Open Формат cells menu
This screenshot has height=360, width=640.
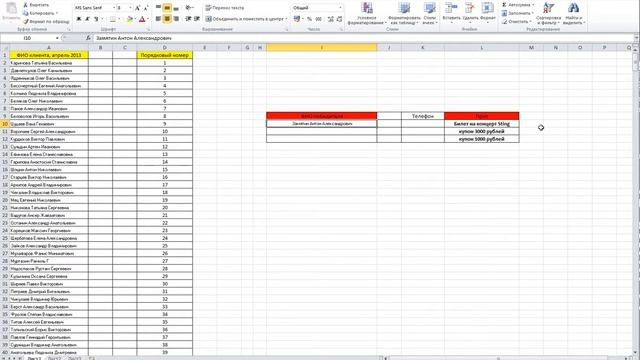(x=488, y=13)
